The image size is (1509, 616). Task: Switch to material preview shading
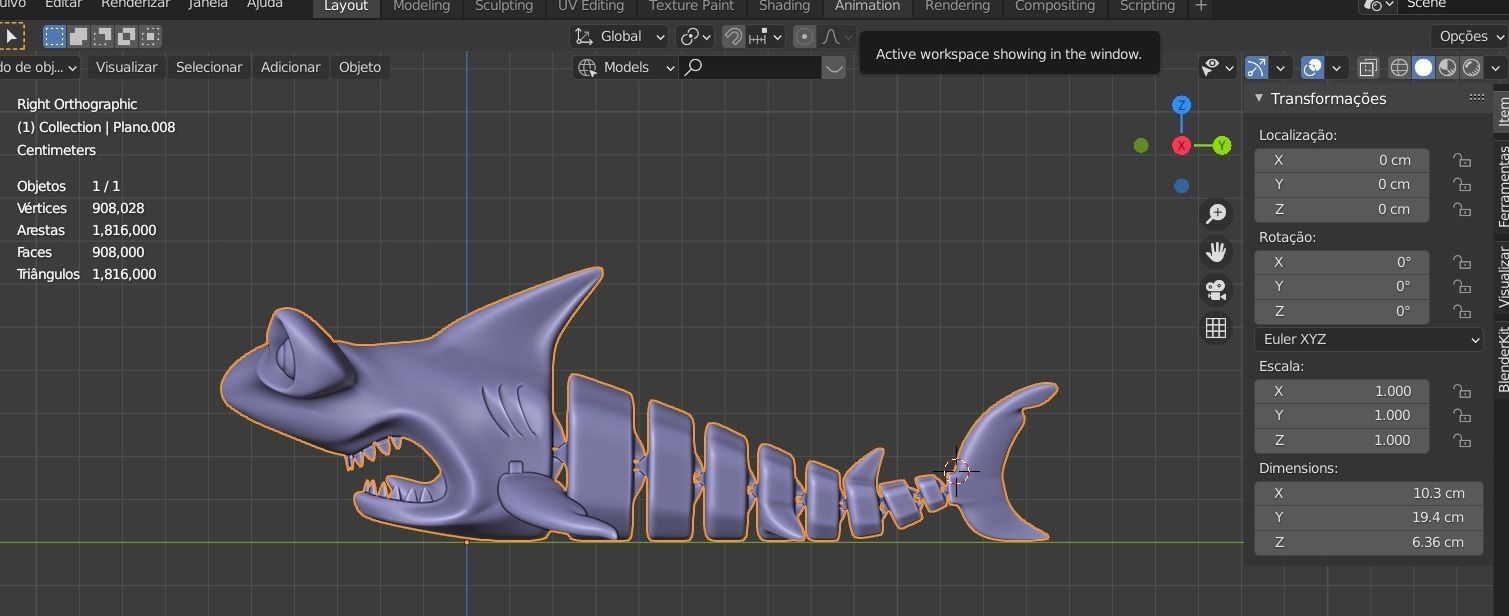click(x=1447, y=67)
